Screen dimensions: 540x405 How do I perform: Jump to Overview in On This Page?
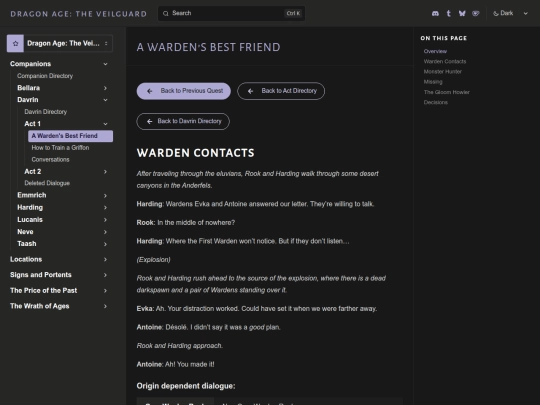click(435, 51)
